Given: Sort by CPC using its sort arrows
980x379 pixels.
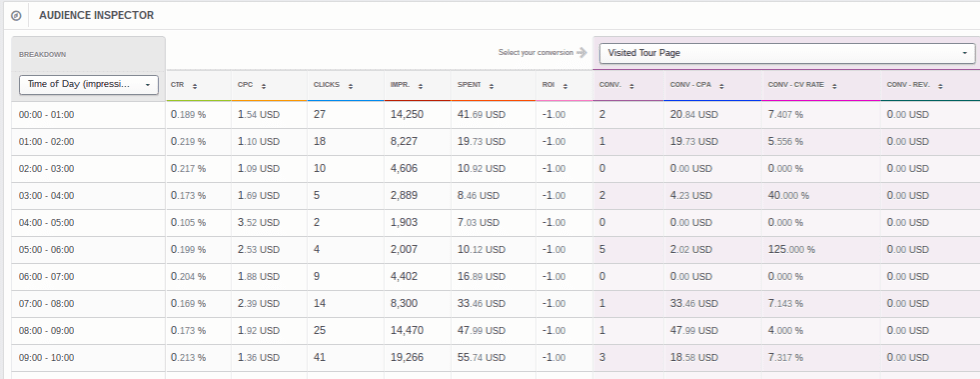Looking at the screenshot, I should point(263,86).
